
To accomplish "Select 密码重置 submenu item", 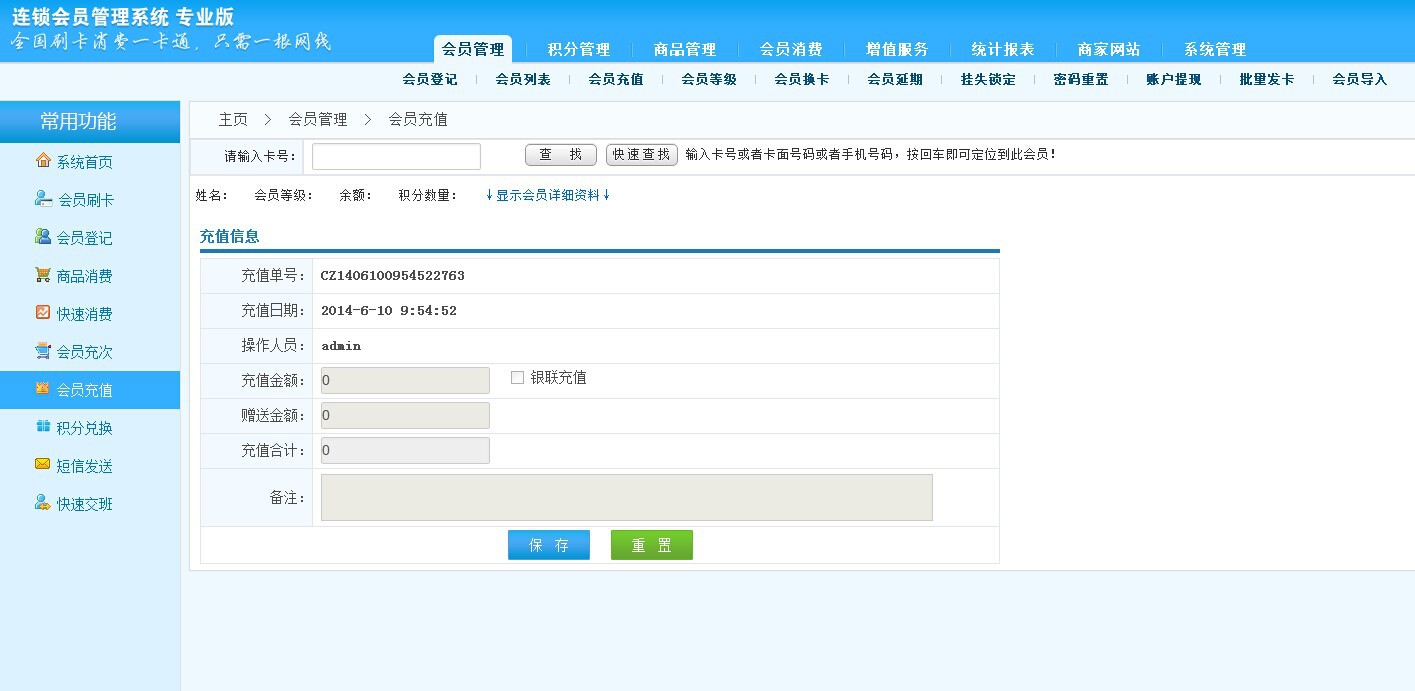I will coord(1081,79).
